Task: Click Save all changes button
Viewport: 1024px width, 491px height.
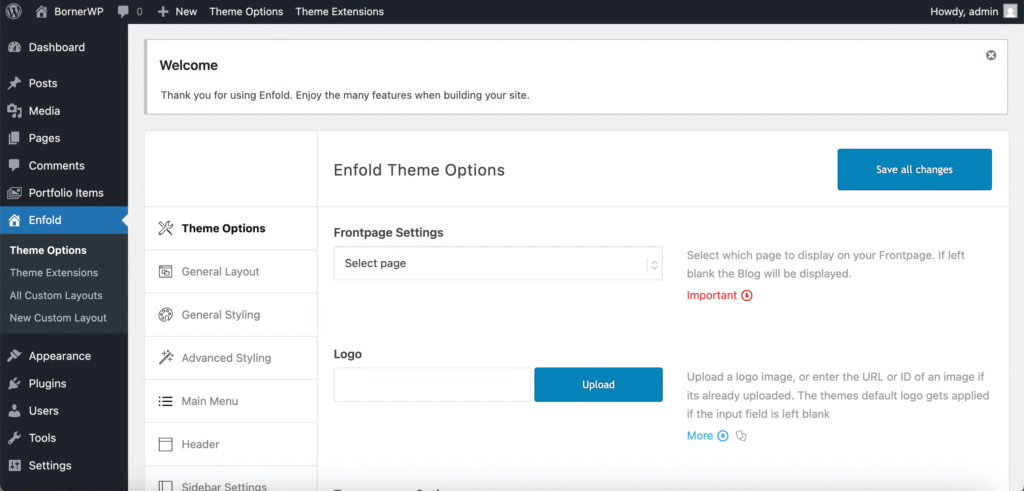Action: [914, 170]
